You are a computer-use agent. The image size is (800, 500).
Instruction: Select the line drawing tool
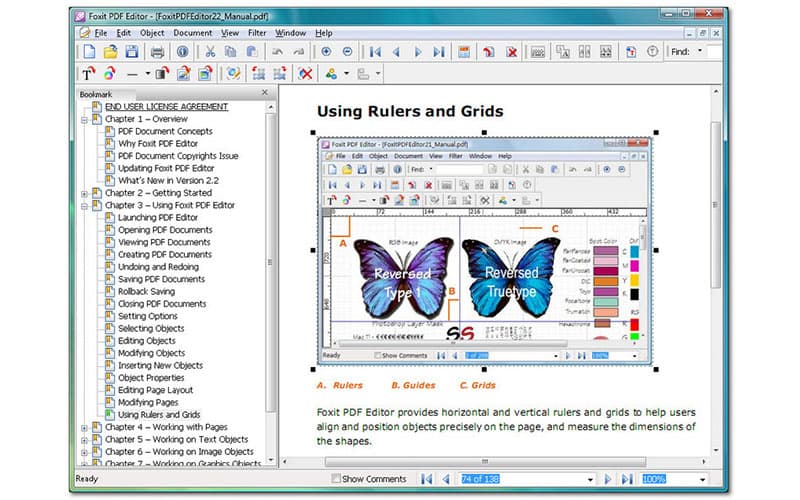(132, 74)
